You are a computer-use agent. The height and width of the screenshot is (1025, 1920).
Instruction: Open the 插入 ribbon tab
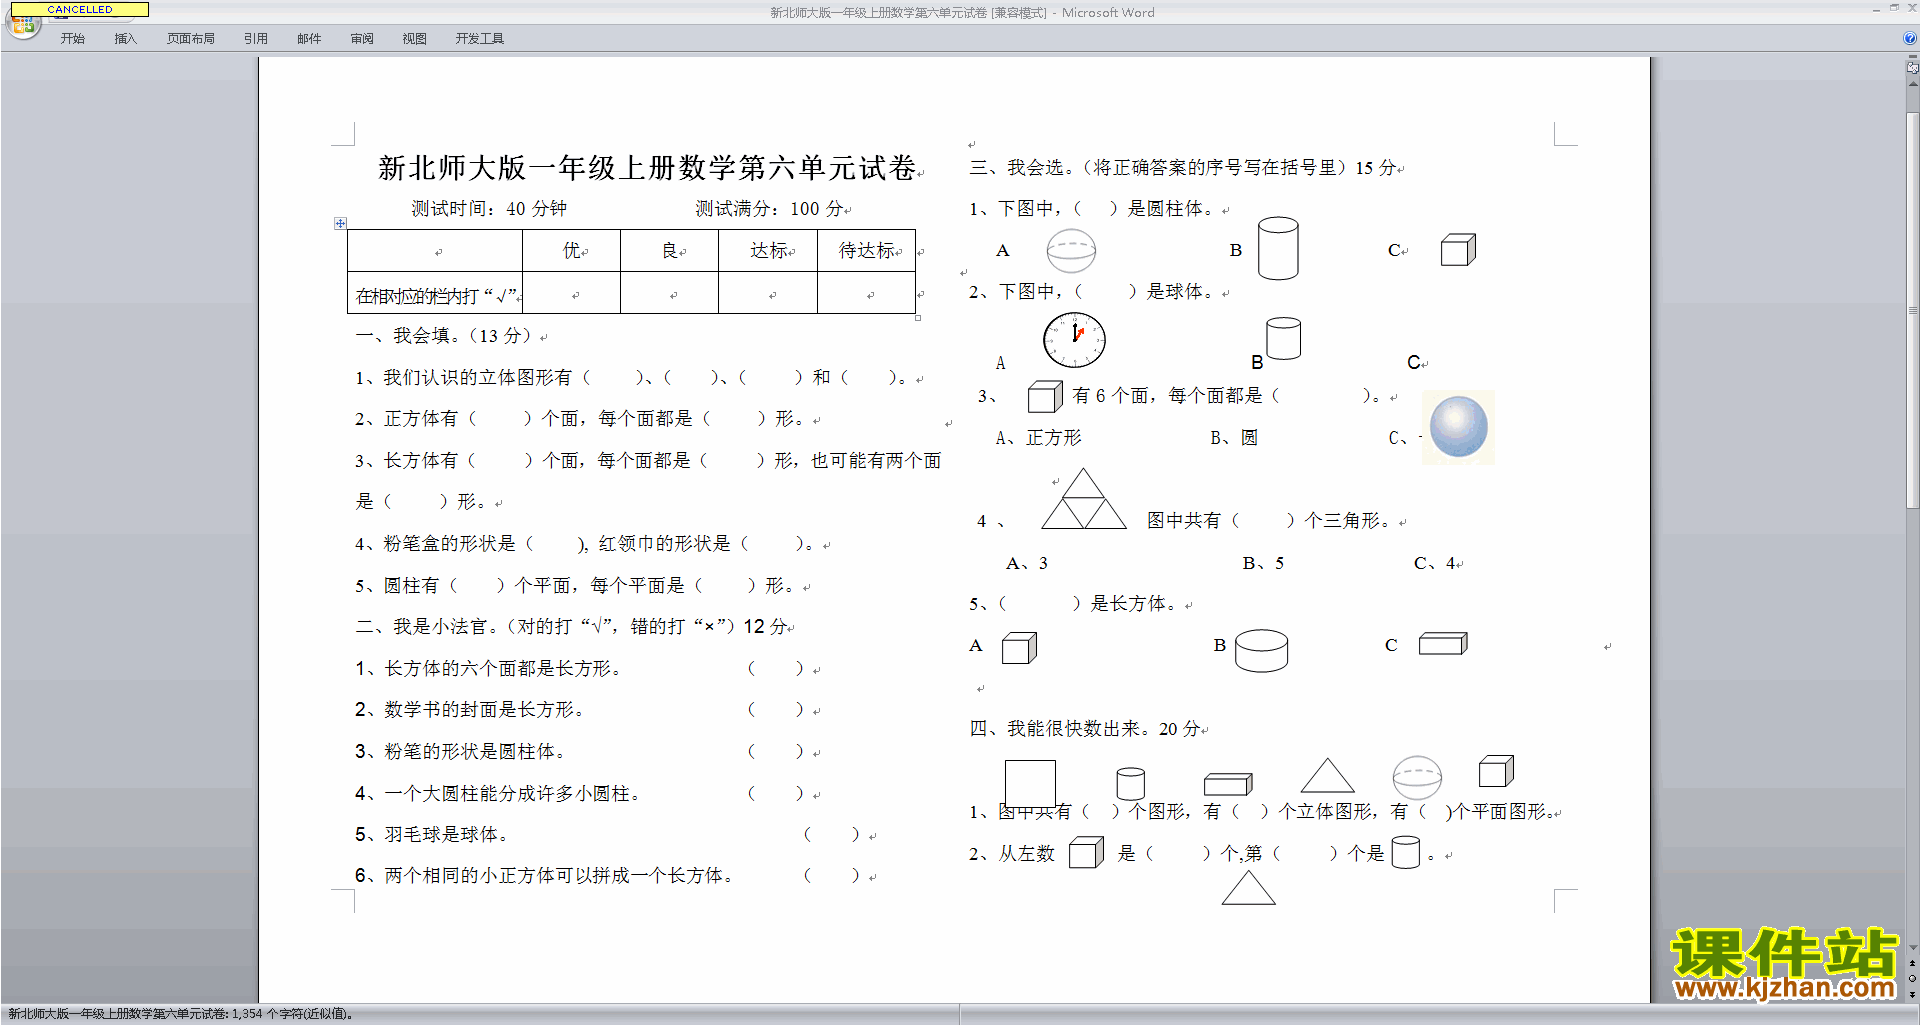coord(125,39)
